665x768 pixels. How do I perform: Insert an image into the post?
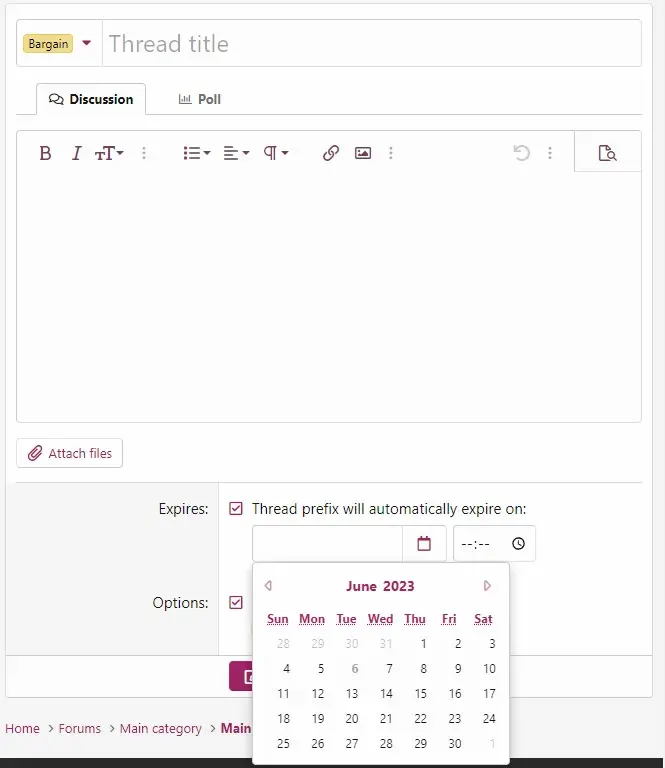[363, 153]
